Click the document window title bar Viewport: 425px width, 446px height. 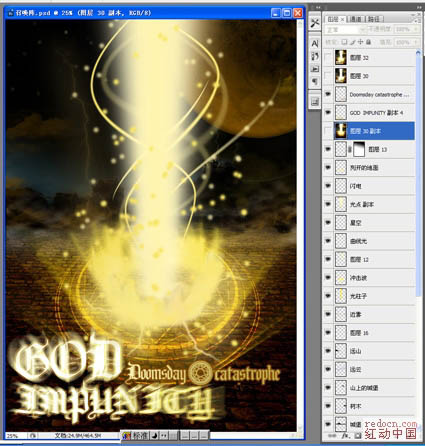pyautogui.click(x=155, y=13)
